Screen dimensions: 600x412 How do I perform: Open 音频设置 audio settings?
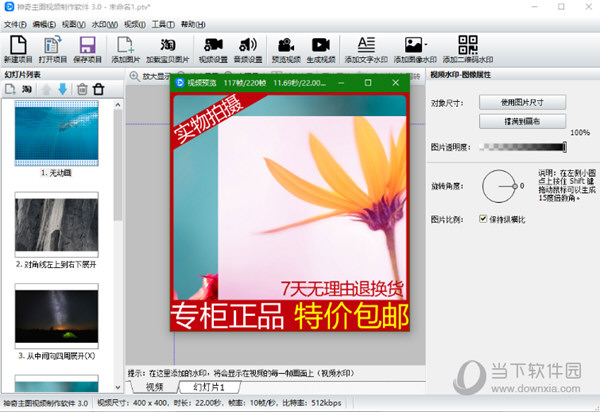(x=248, y=49)
